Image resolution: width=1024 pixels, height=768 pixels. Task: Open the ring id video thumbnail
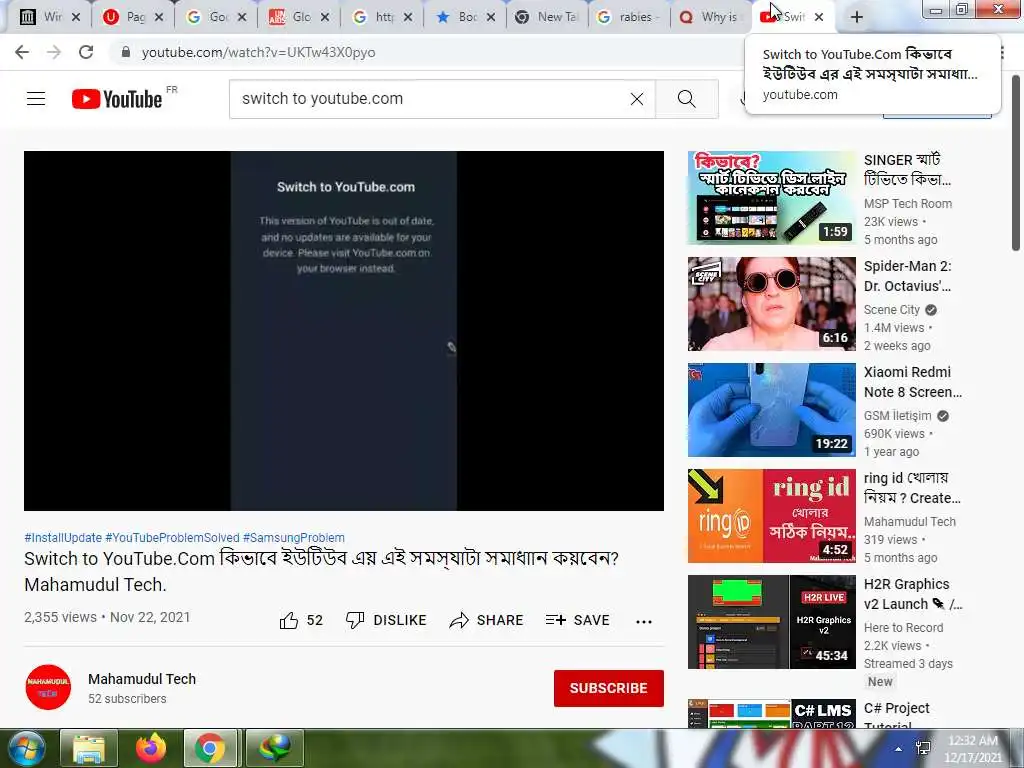(x=771, y=516)
